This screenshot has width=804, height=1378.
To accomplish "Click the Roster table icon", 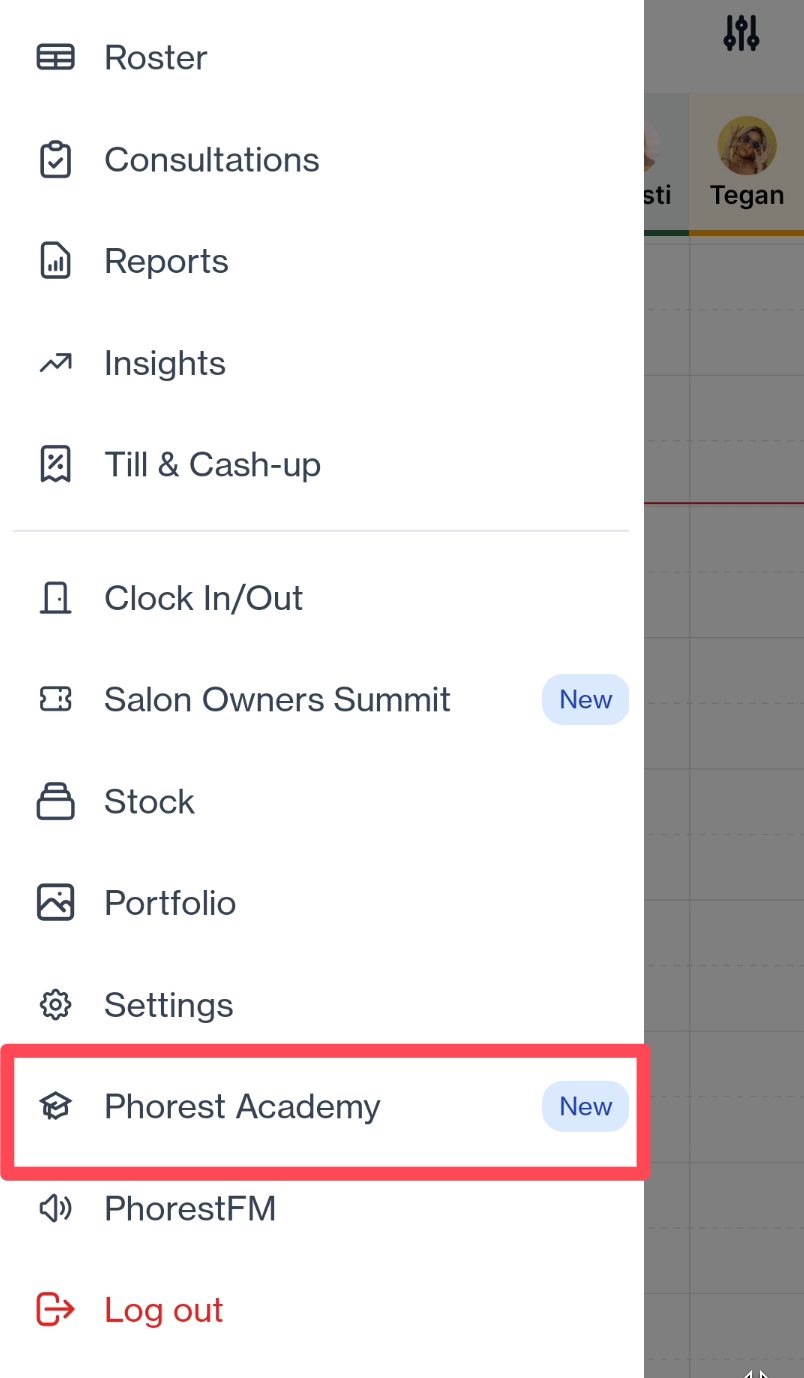I will click(x=55, y=58).
